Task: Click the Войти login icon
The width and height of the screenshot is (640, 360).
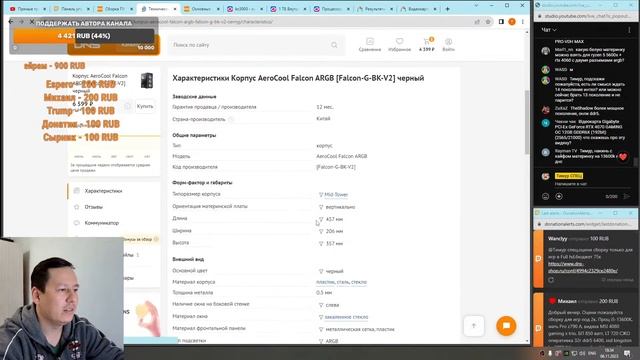Action: point(448,44)
